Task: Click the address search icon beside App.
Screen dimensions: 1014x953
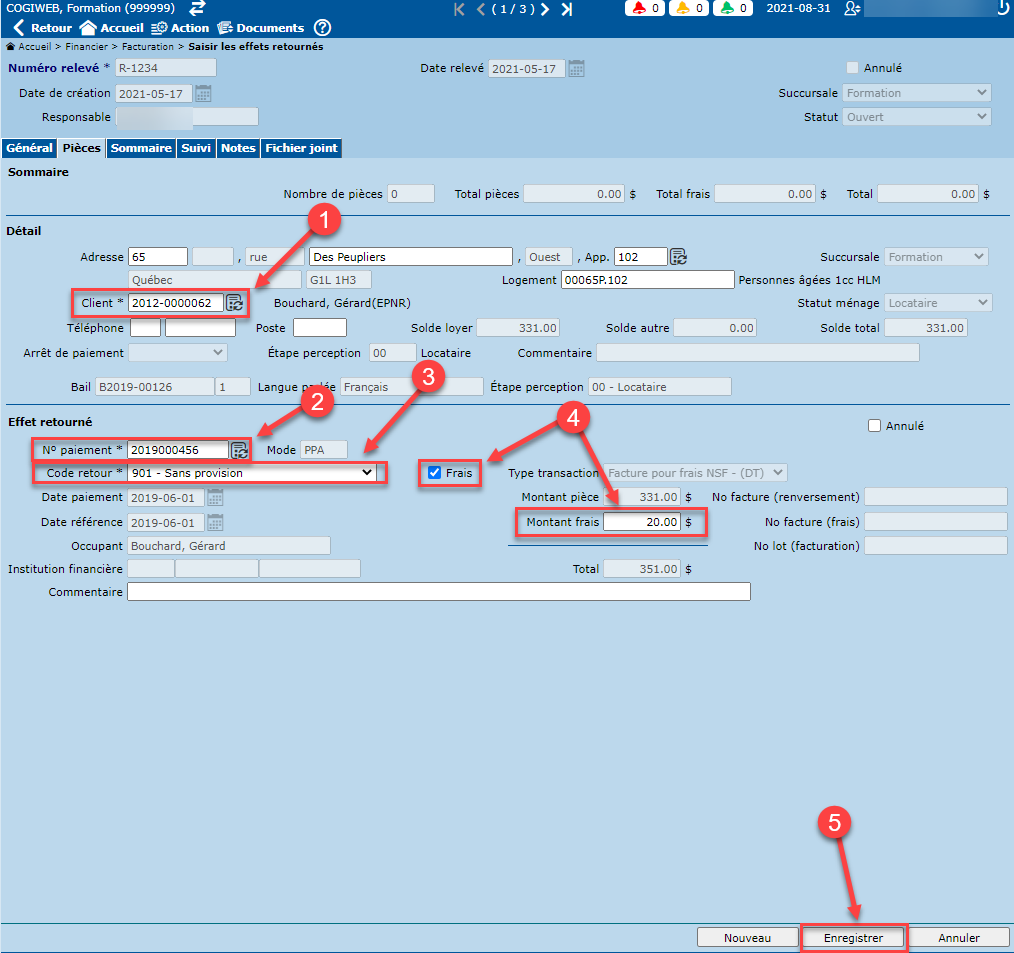Action: [x=678, y=257]
